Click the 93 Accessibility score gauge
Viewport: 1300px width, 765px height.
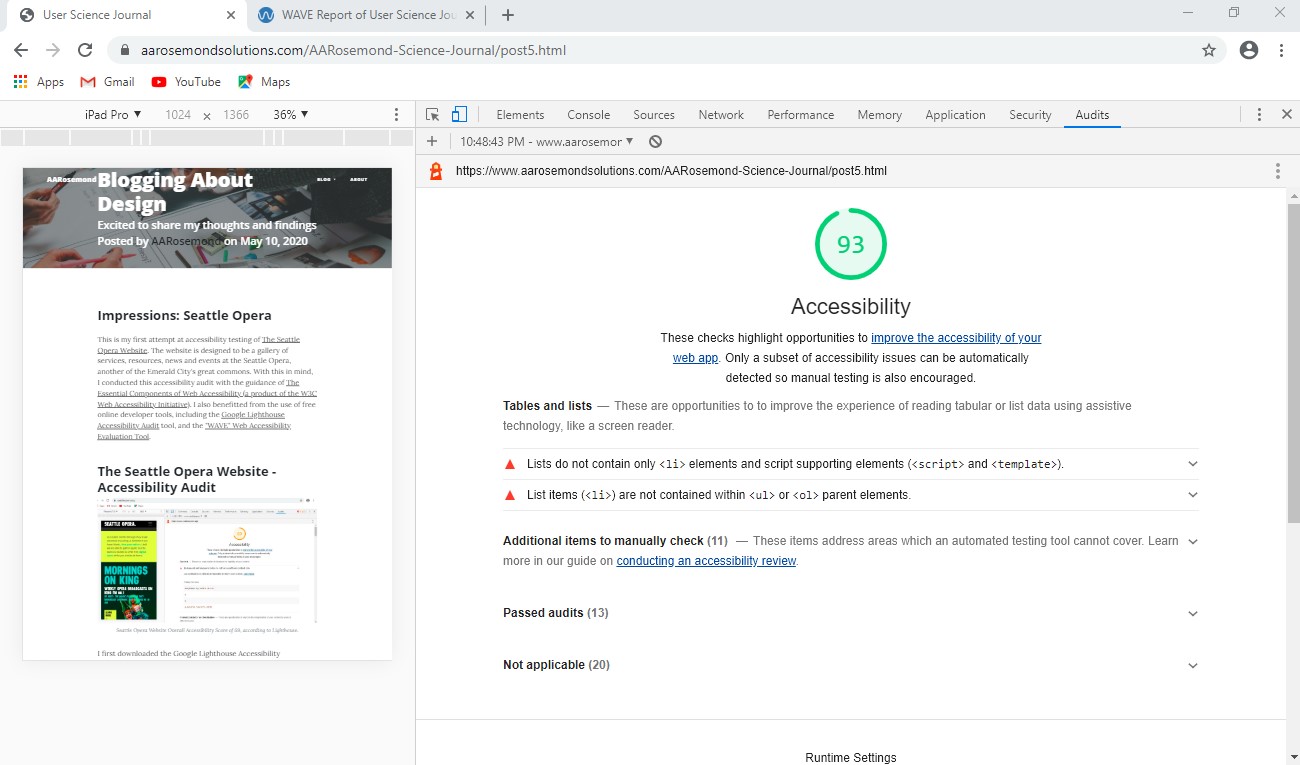[x=851, y=243]
